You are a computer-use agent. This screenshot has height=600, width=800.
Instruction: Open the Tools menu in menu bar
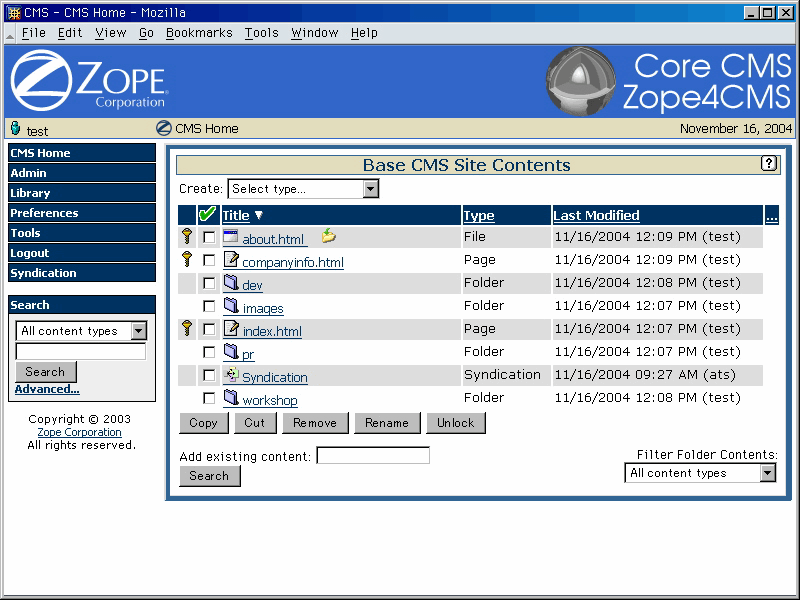point(262,33)
